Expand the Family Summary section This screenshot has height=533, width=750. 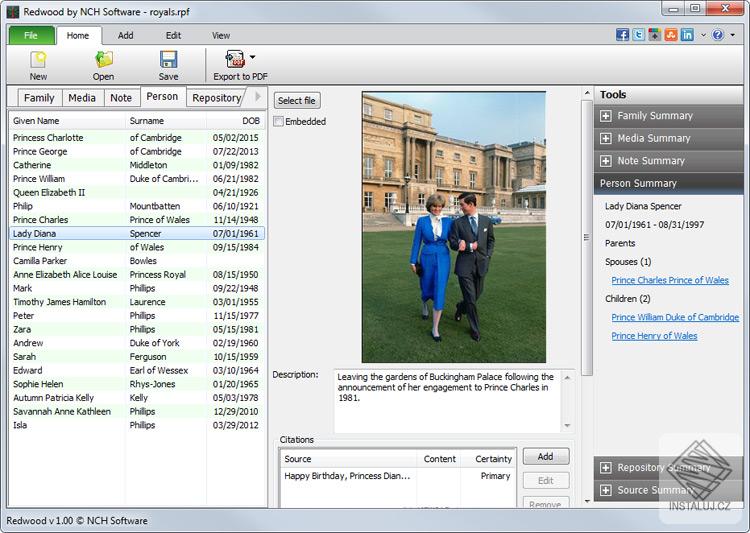[606, 116]
